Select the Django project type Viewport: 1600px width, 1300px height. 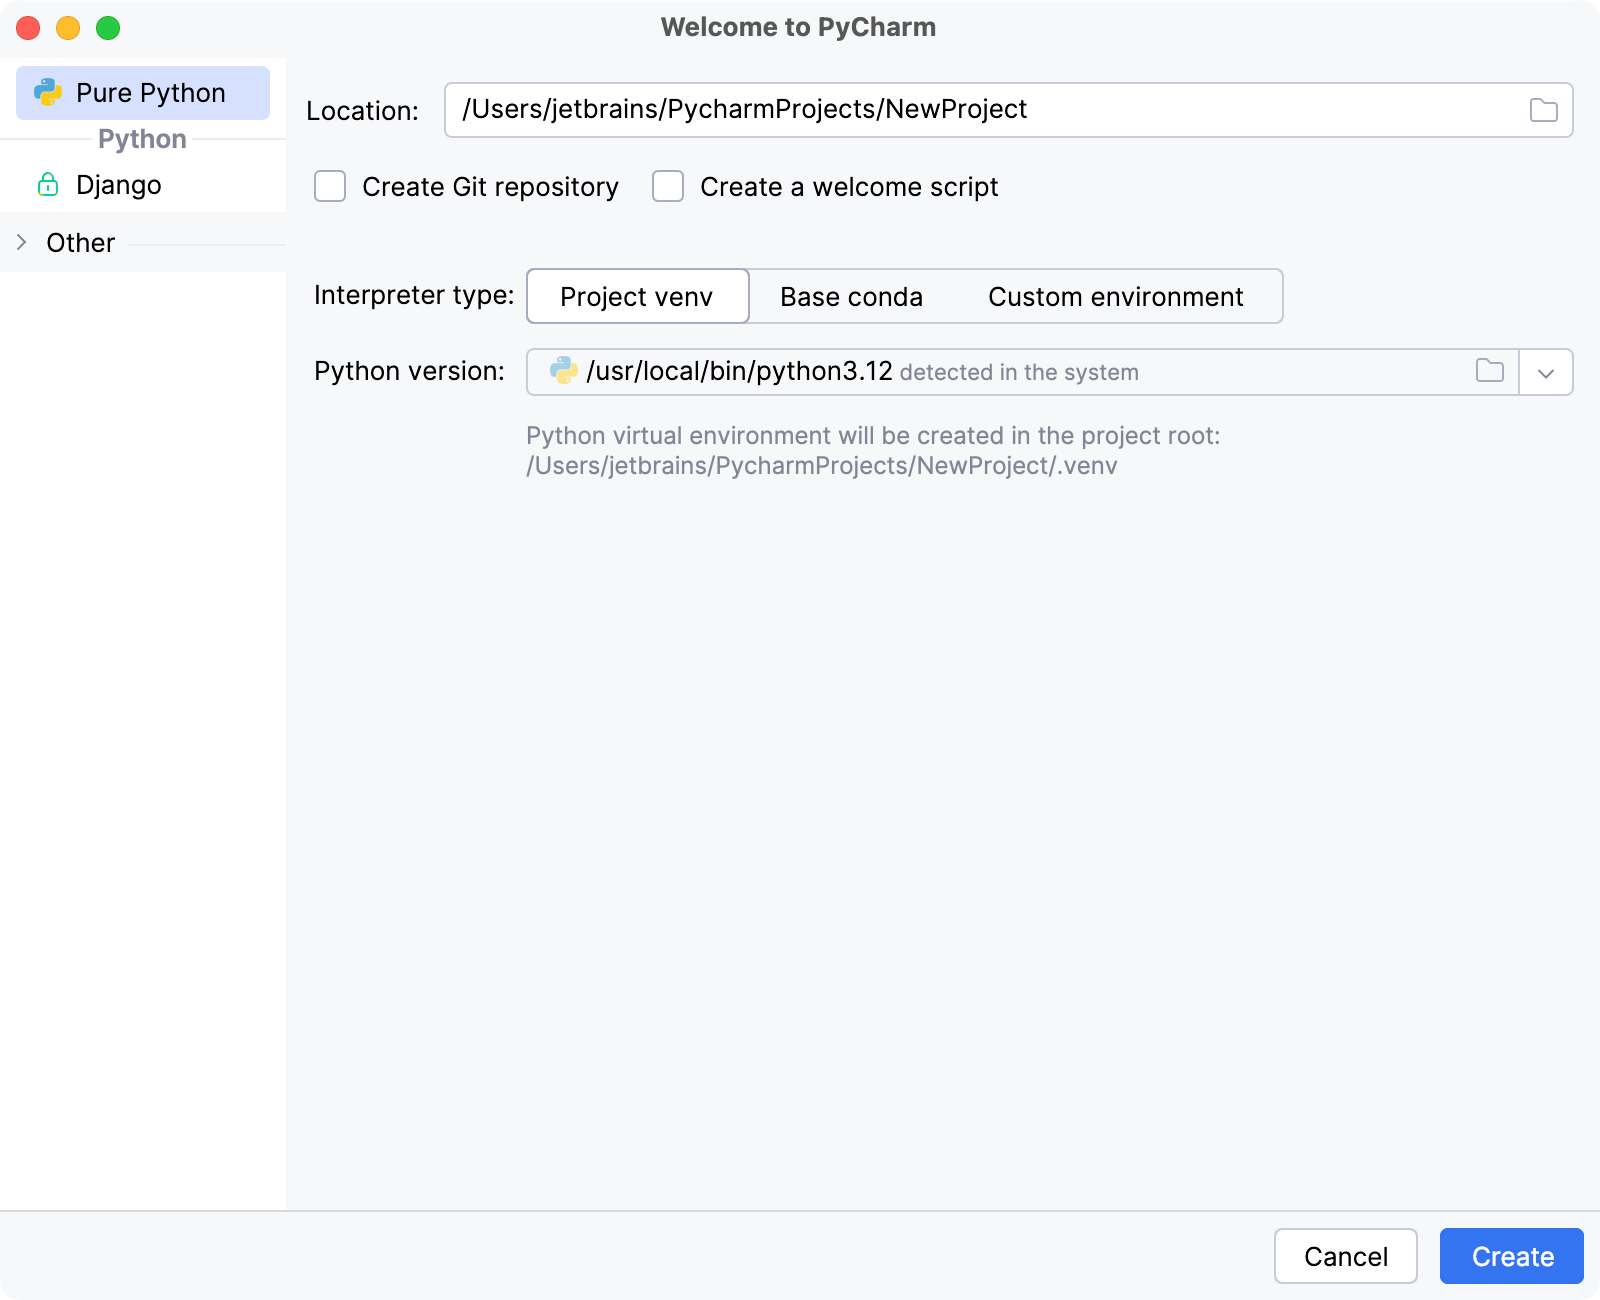(x=118, y=185)
